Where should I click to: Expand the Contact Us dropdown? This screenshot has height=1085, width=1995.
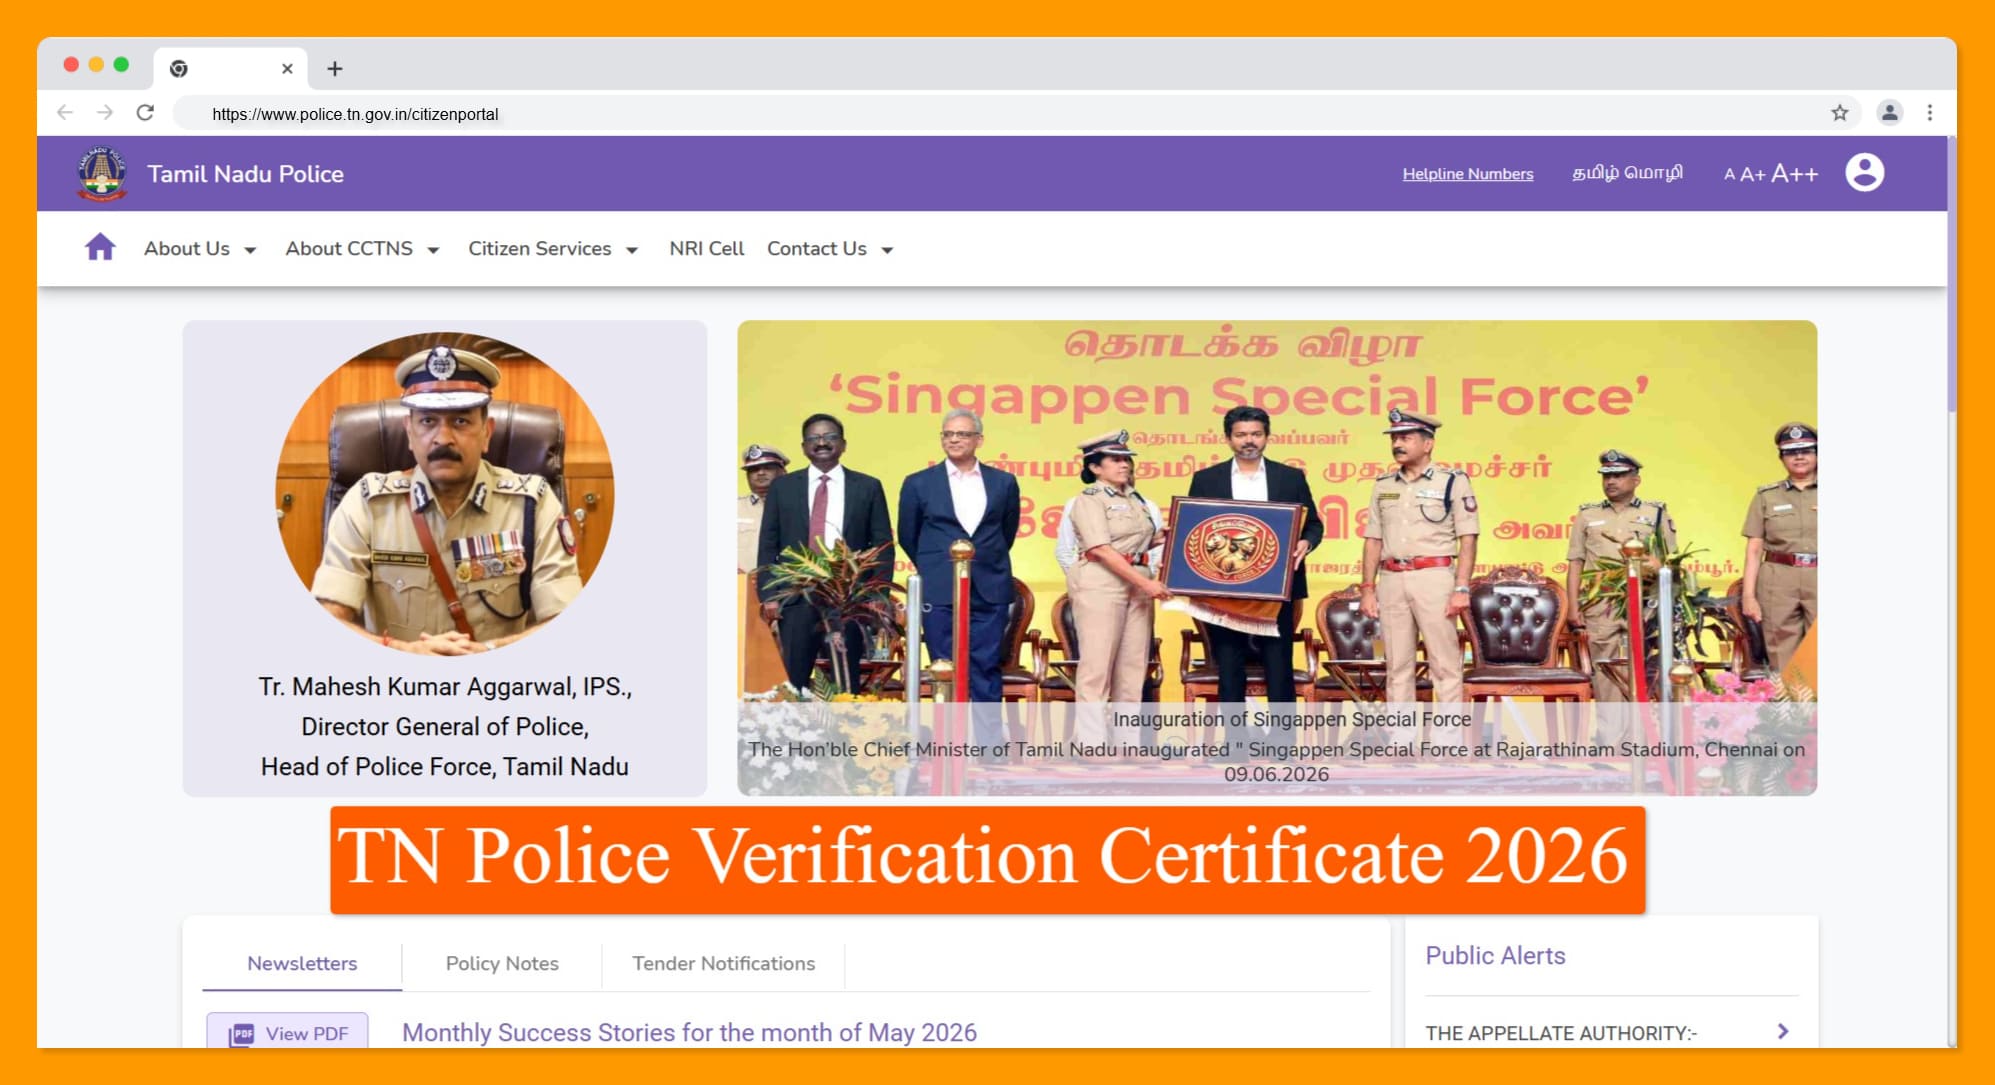[x=830, y=248]
